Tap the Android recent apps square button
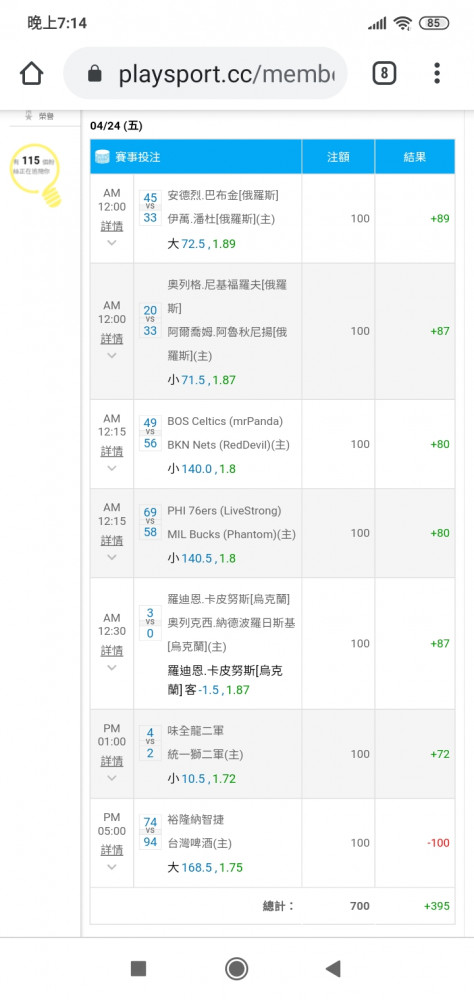Screen dimensions: 474x1000 coord(138,969)
